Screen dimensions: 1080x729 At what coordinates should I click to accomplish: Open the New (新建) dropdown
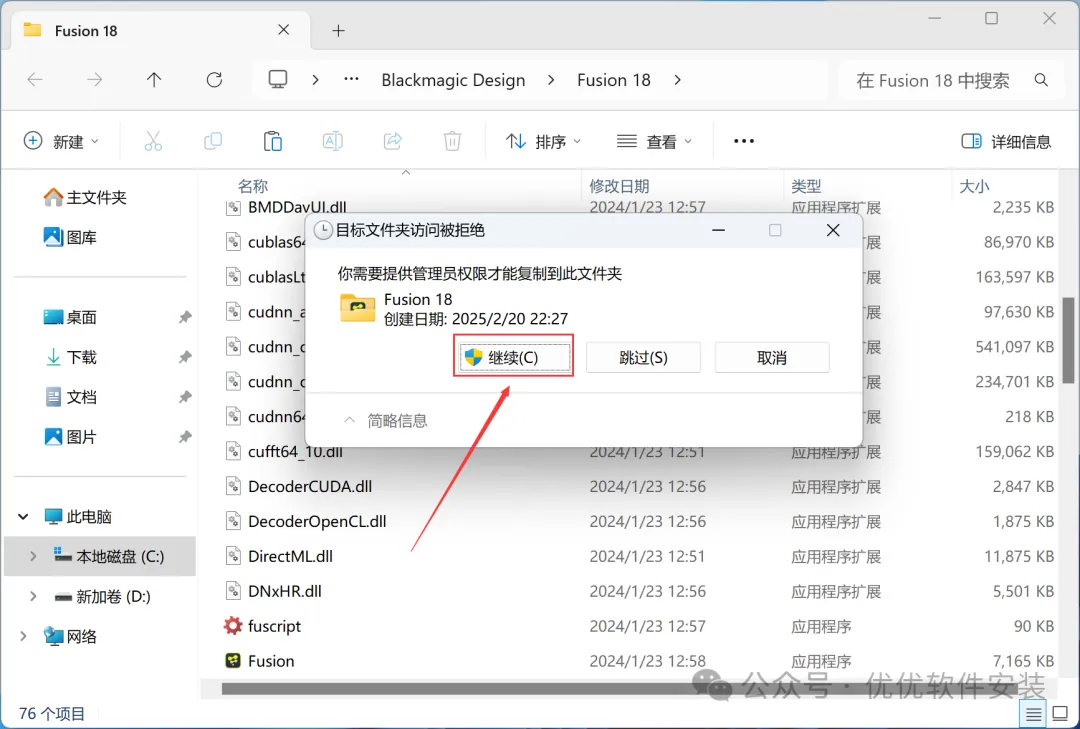tap(61, 141)
